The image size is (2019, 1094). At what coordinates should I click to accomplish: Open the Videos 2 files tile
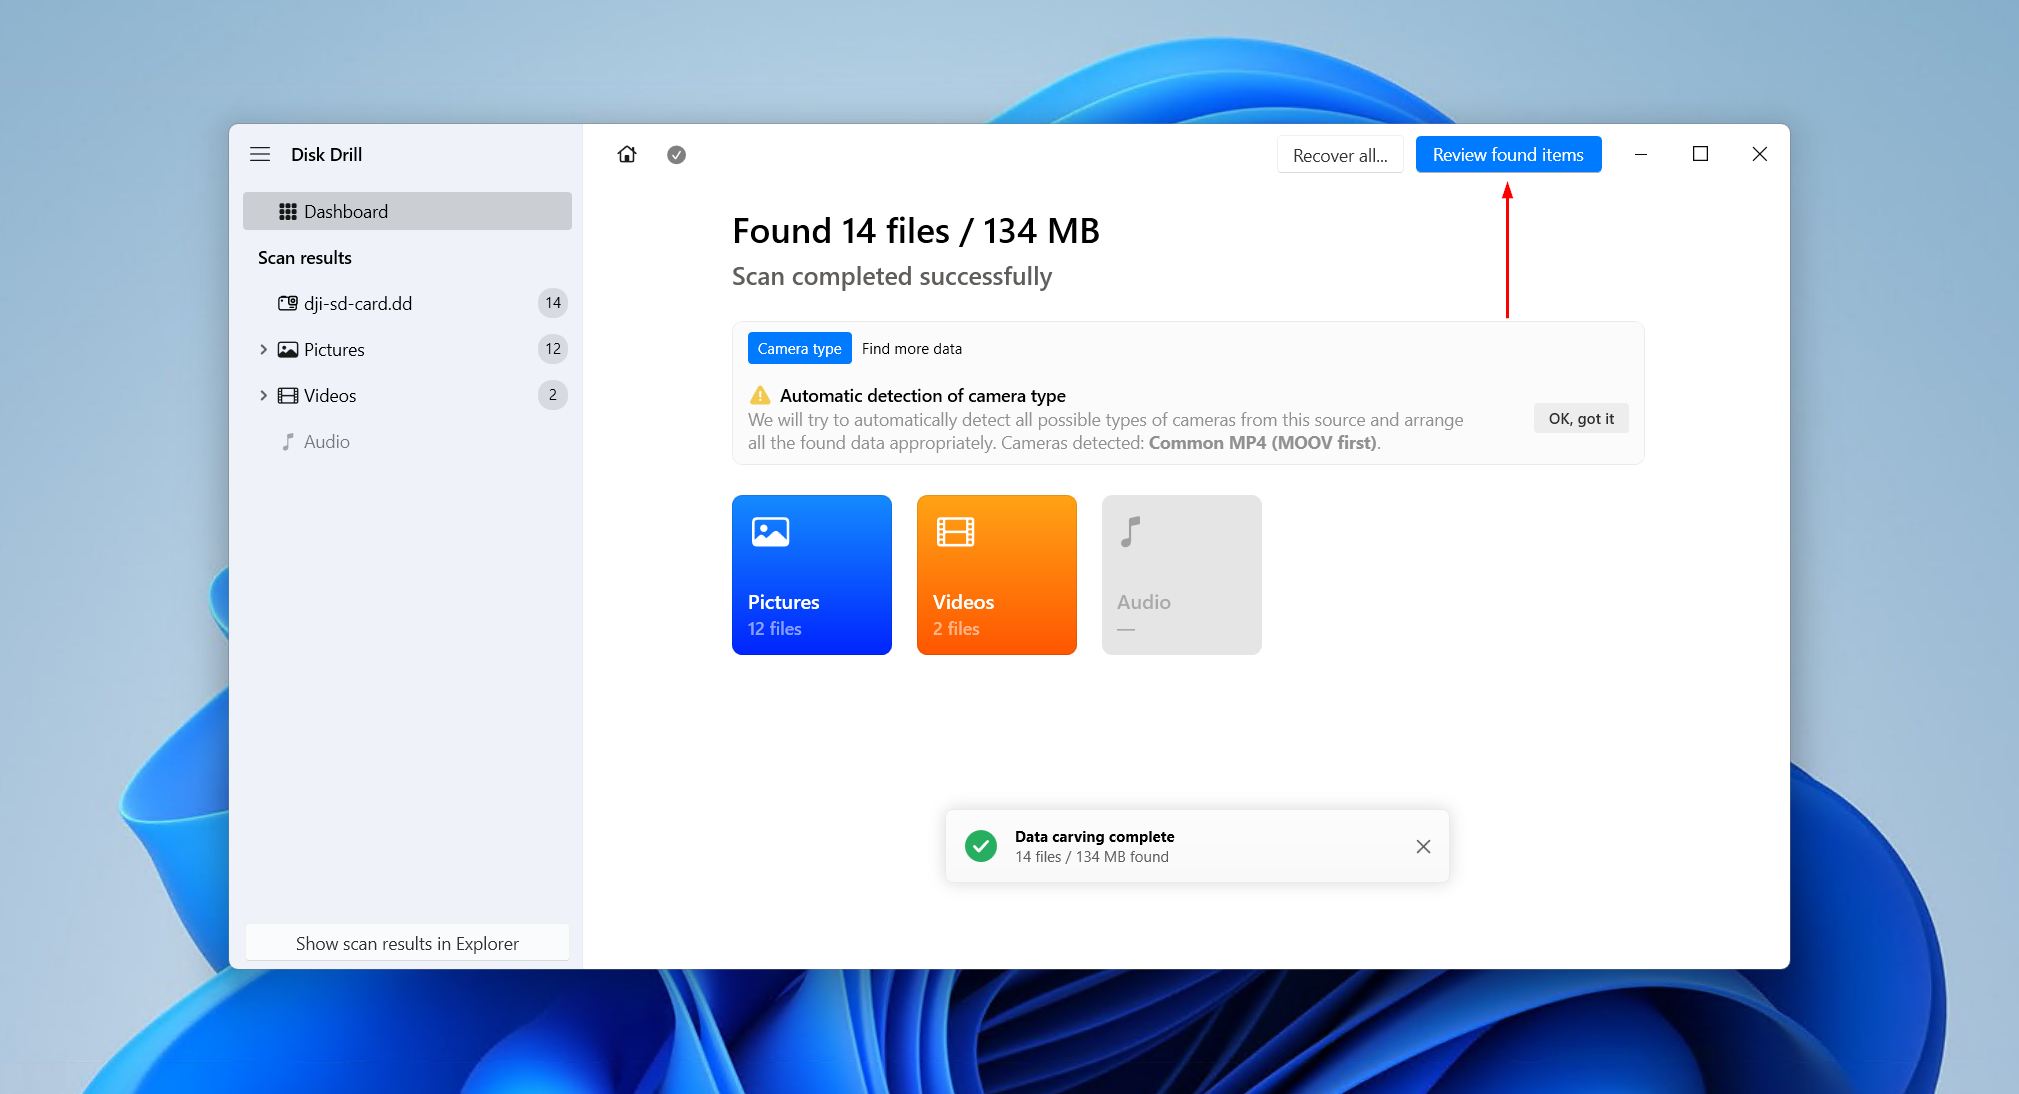click(x=997, y=575)
